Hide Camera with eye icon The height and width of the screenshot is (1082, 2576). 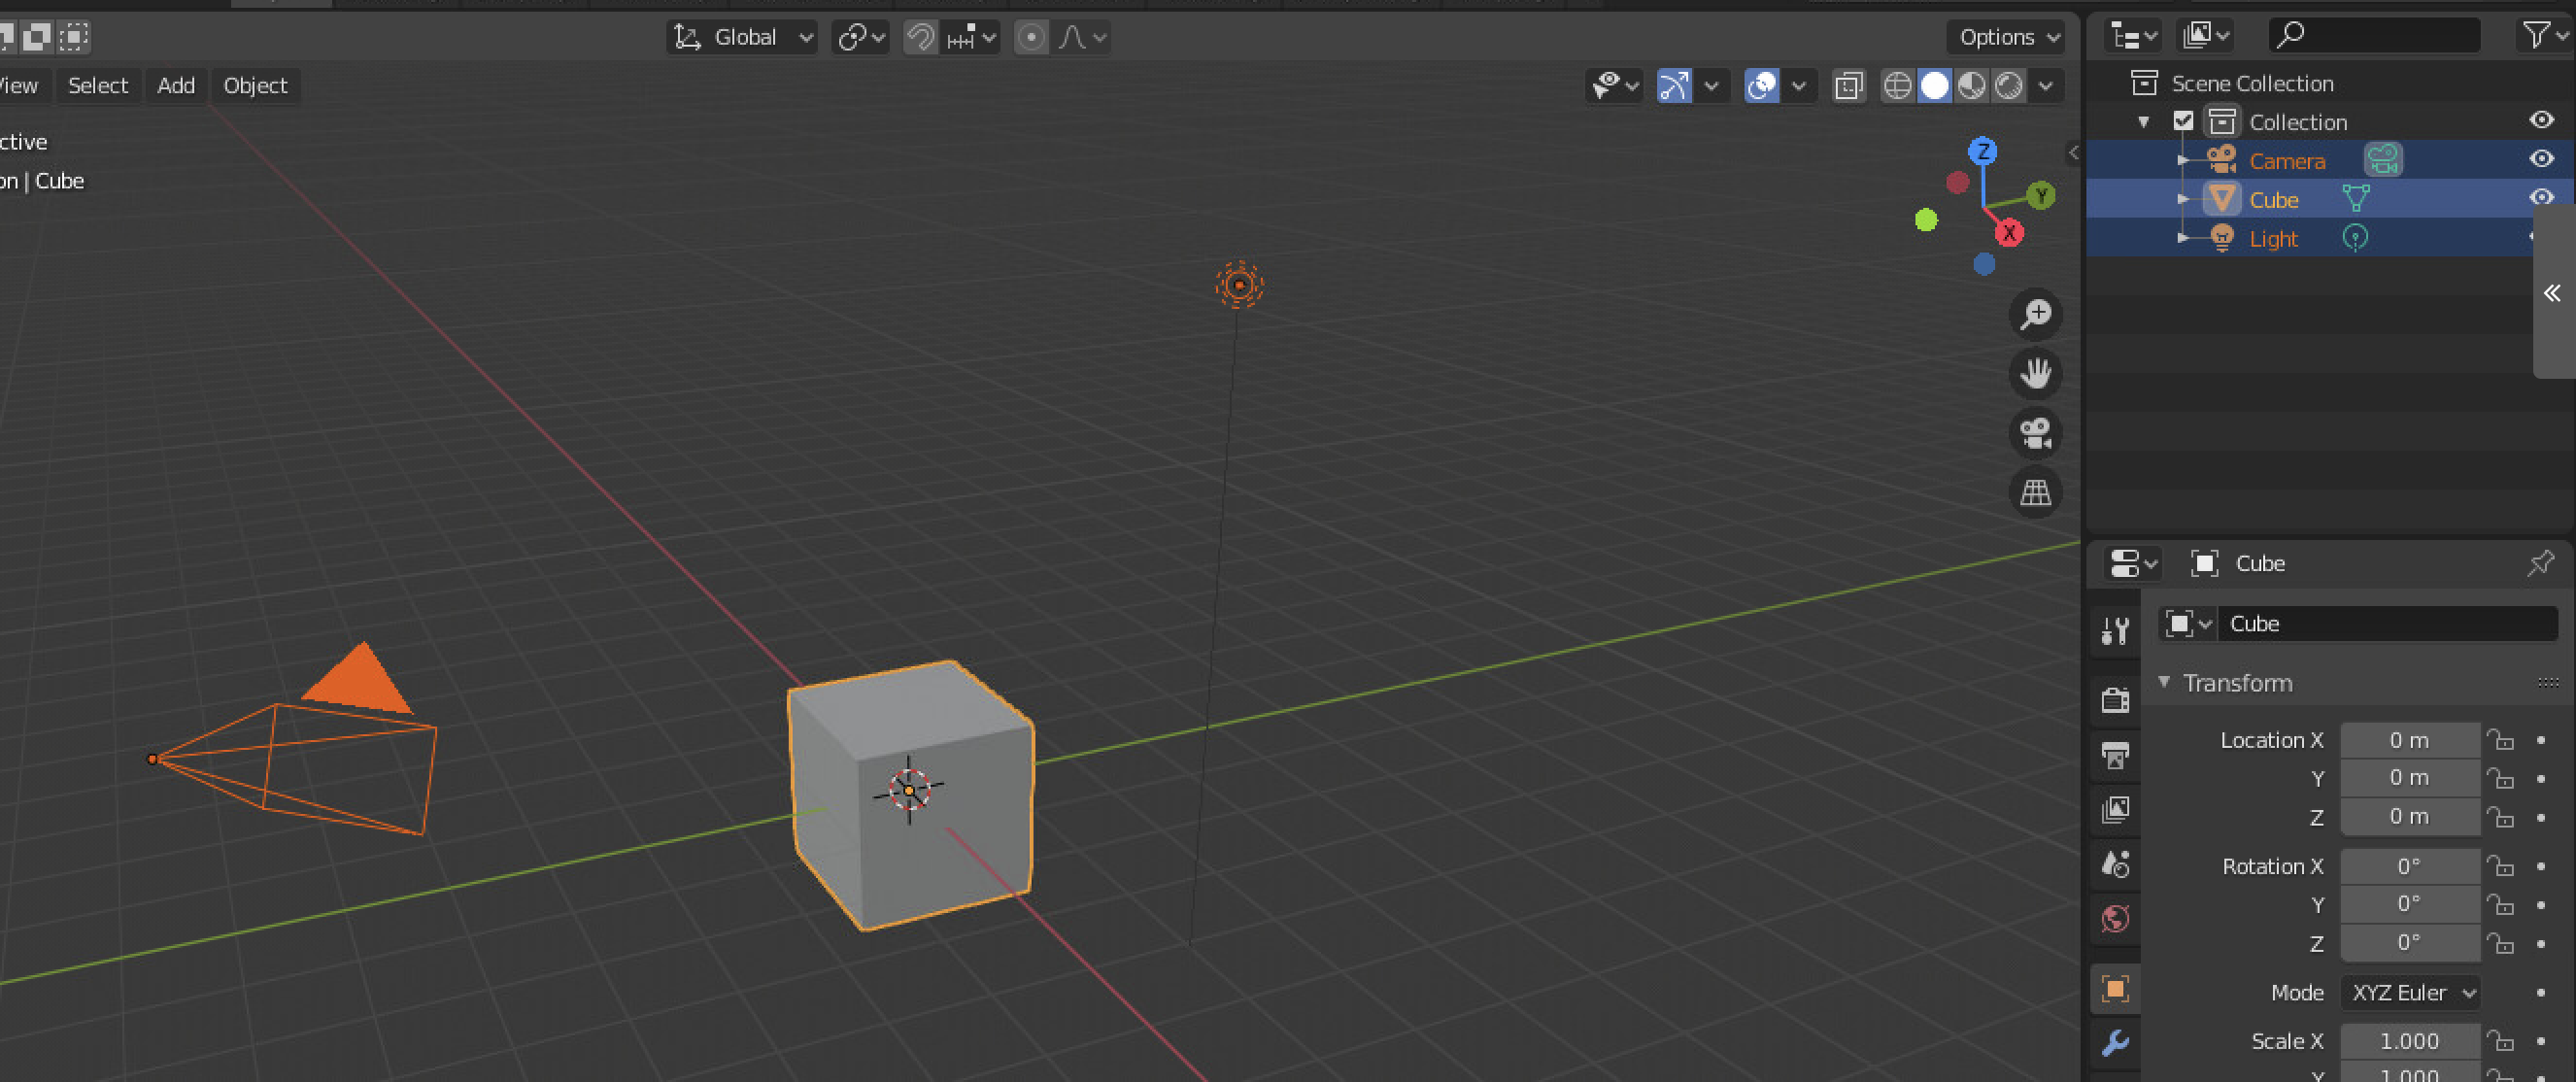(x=2542, y=159)
